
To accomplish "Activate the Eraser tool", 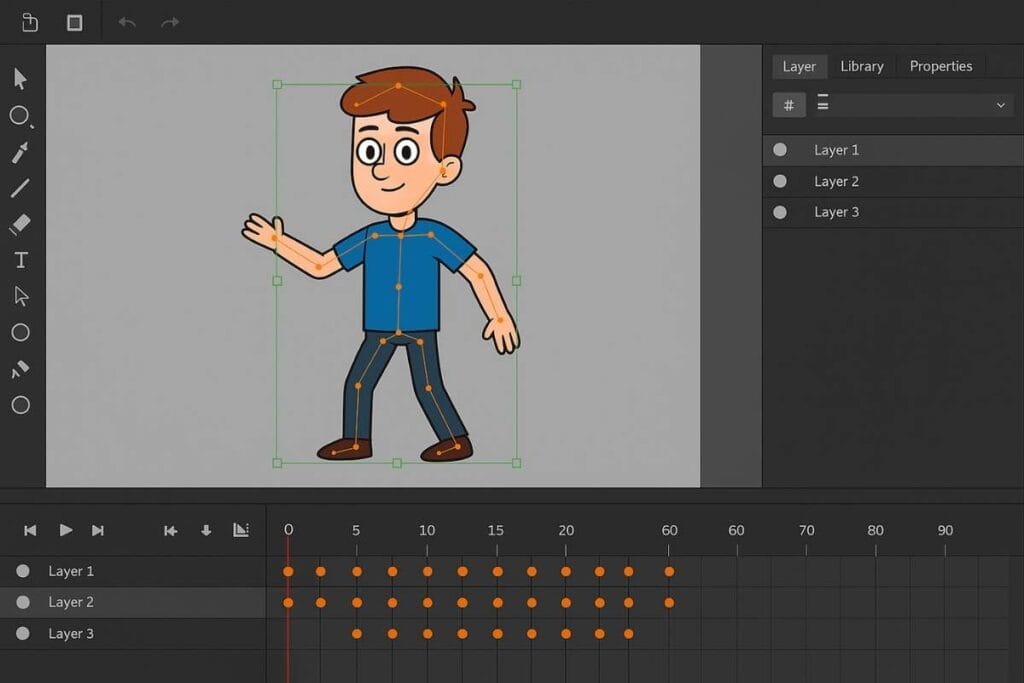I will [x=20, y=224].
